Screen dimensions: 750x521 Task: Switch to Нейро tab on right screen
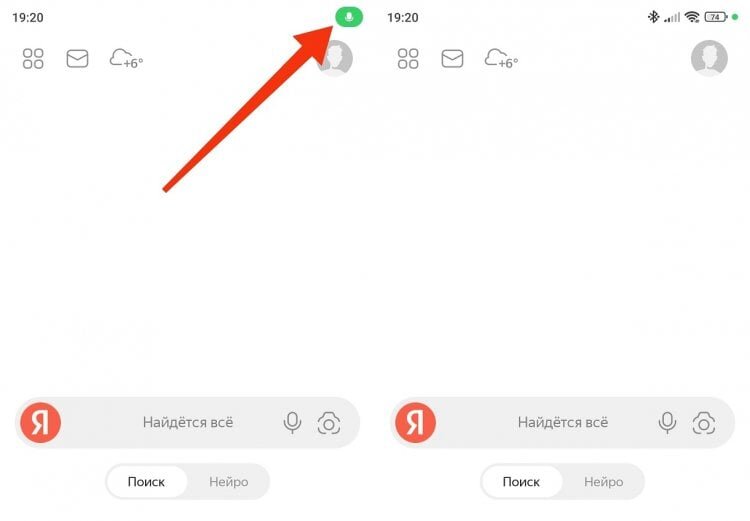coord(604,481)
